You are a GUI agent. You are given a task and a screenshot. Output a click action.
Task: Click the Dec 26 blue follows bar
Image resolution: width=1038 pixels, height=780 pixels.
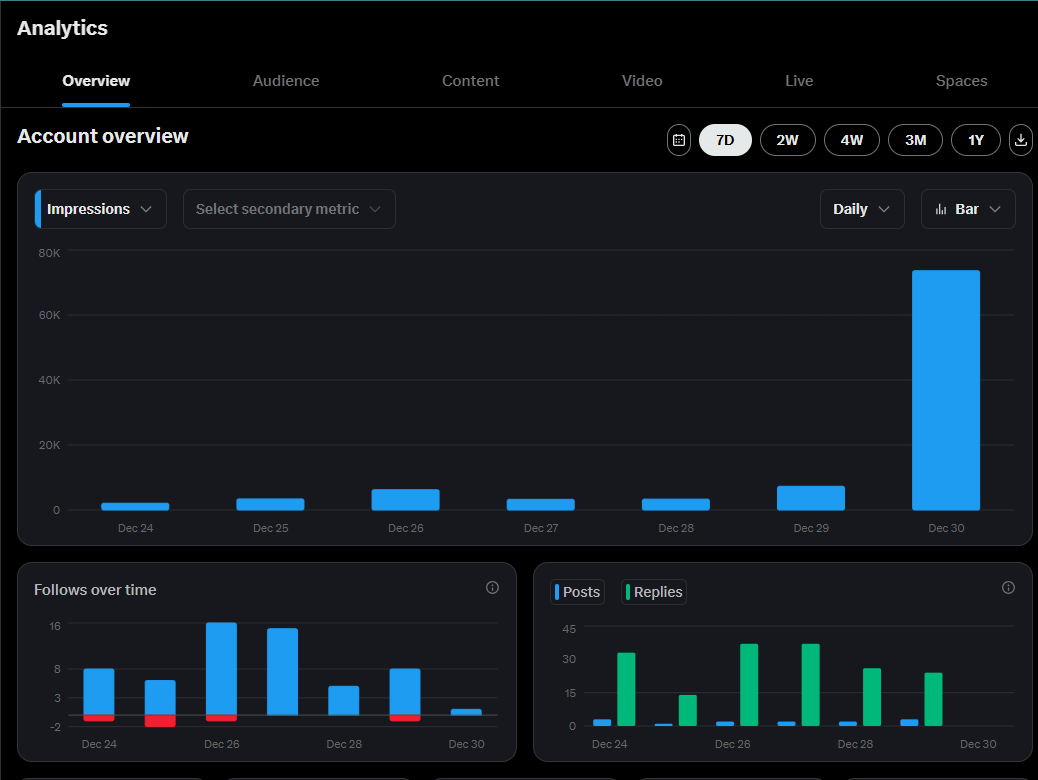tap(221, 669)
